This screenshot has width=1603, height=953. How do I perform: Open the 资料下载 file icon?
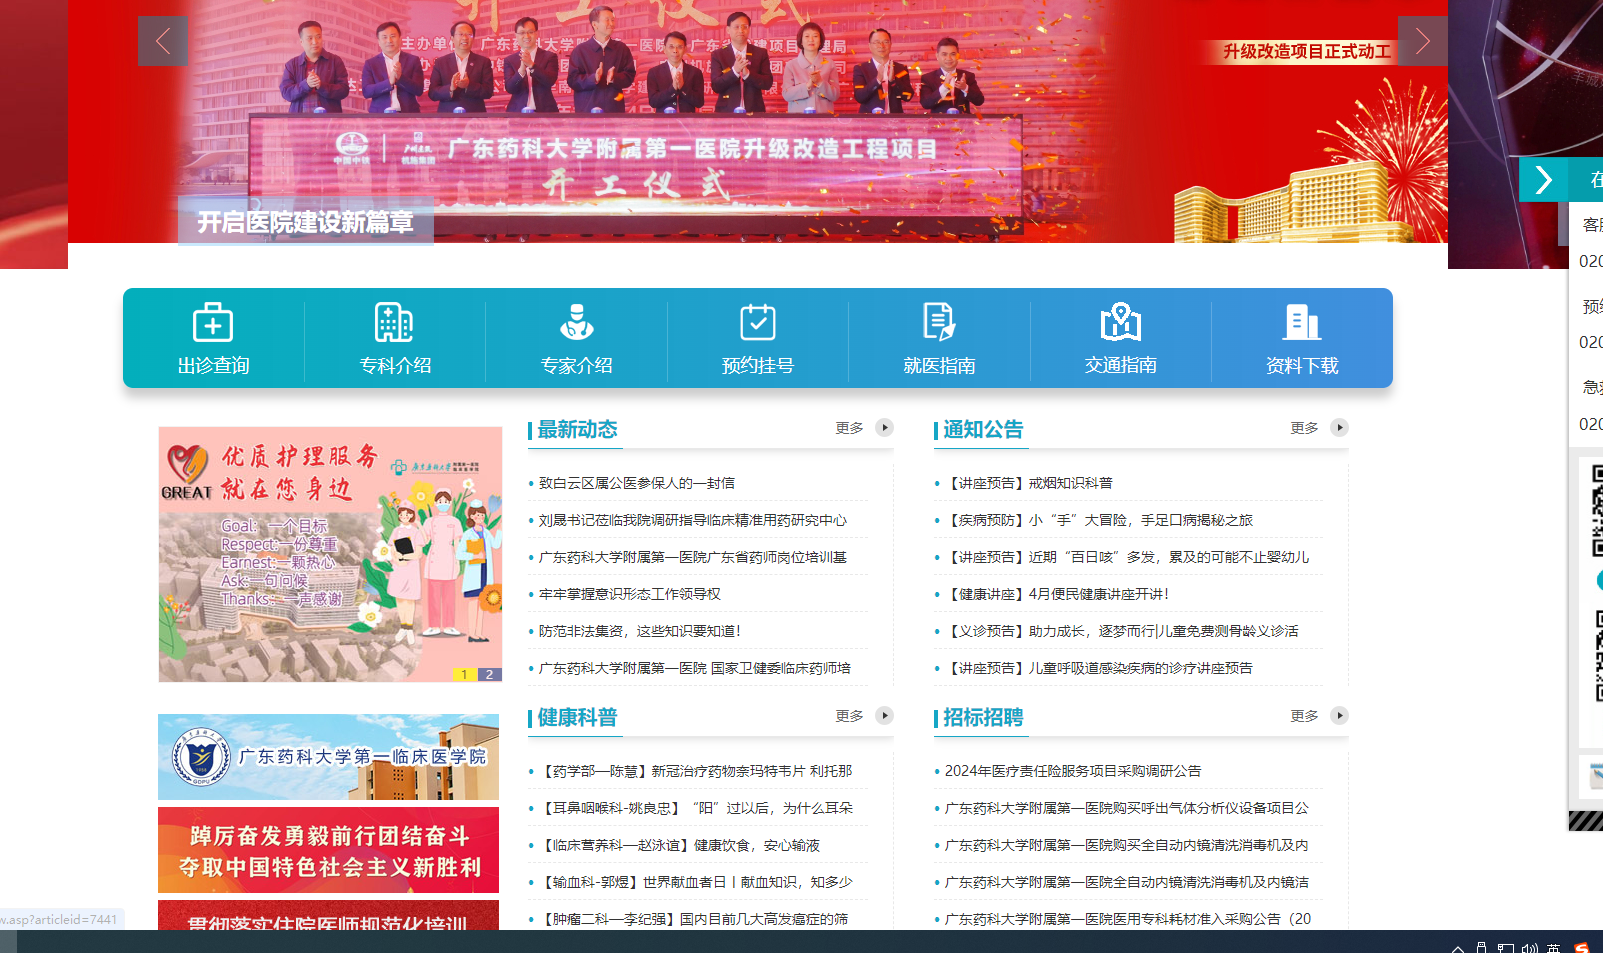pyautogui.click(x=1302, y=323)
